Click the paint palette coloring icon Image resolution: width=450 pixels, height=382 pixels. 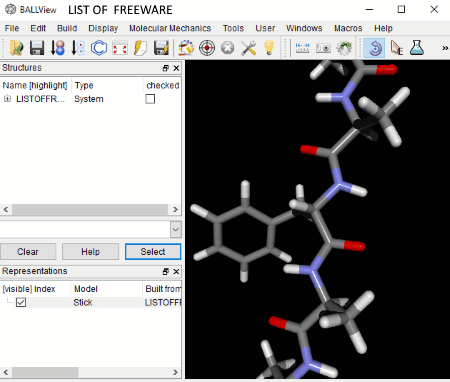pyautogui.click(x=186, y=48)
